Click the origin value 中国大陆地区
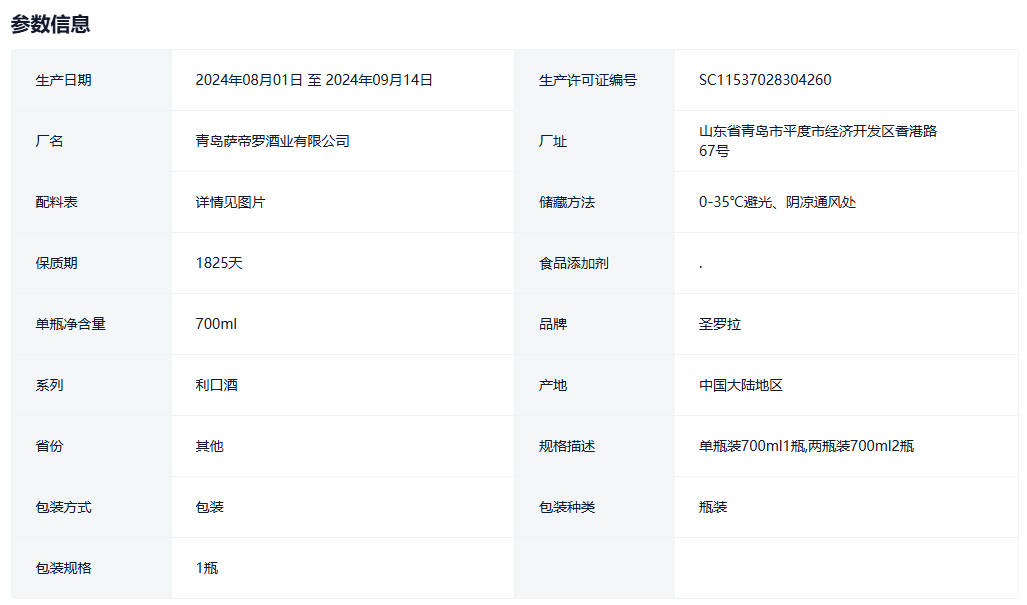Viewport: 1027px width, 605px height. [740, 385]
